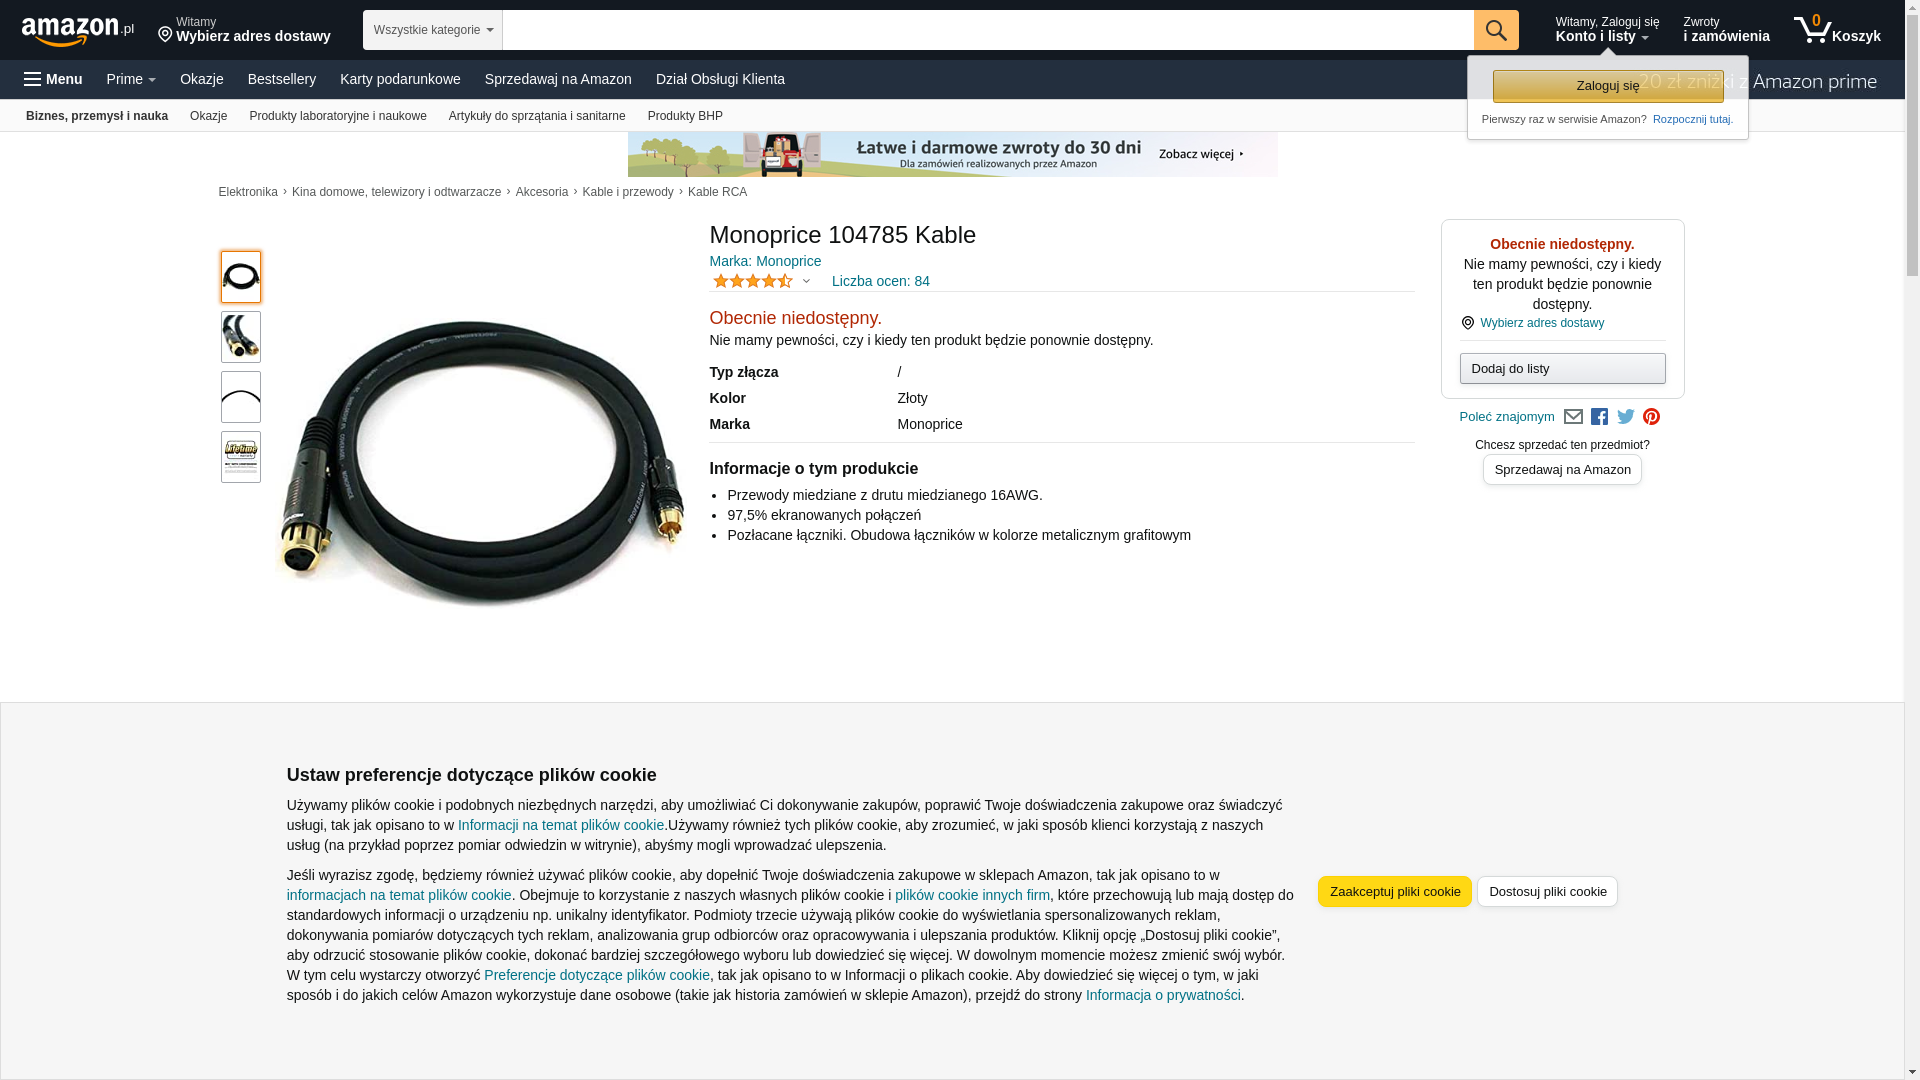The image size is (1920, 1080).
Task: Click into the search text field
Action: tap(988, 30)
